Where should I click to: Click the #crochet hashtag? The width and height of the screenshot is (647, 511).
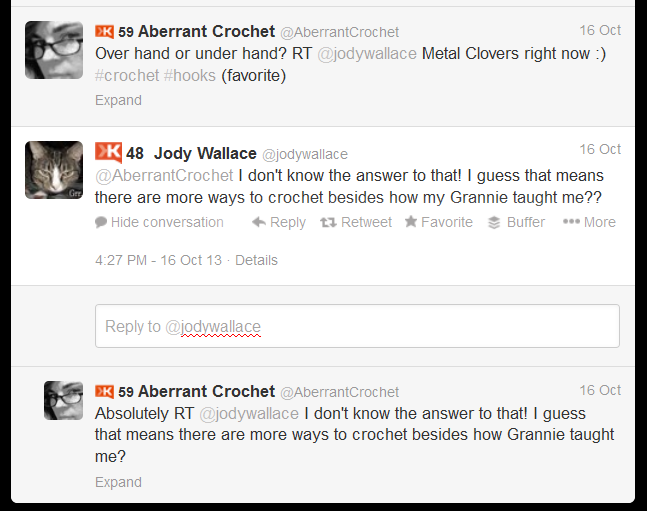(x=127, y=75)
